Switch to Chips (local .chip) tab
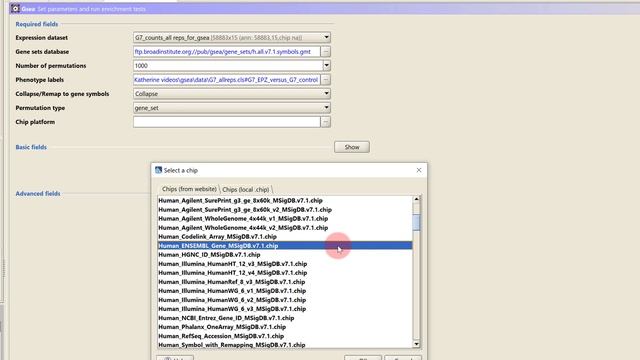 coord(246,189)
